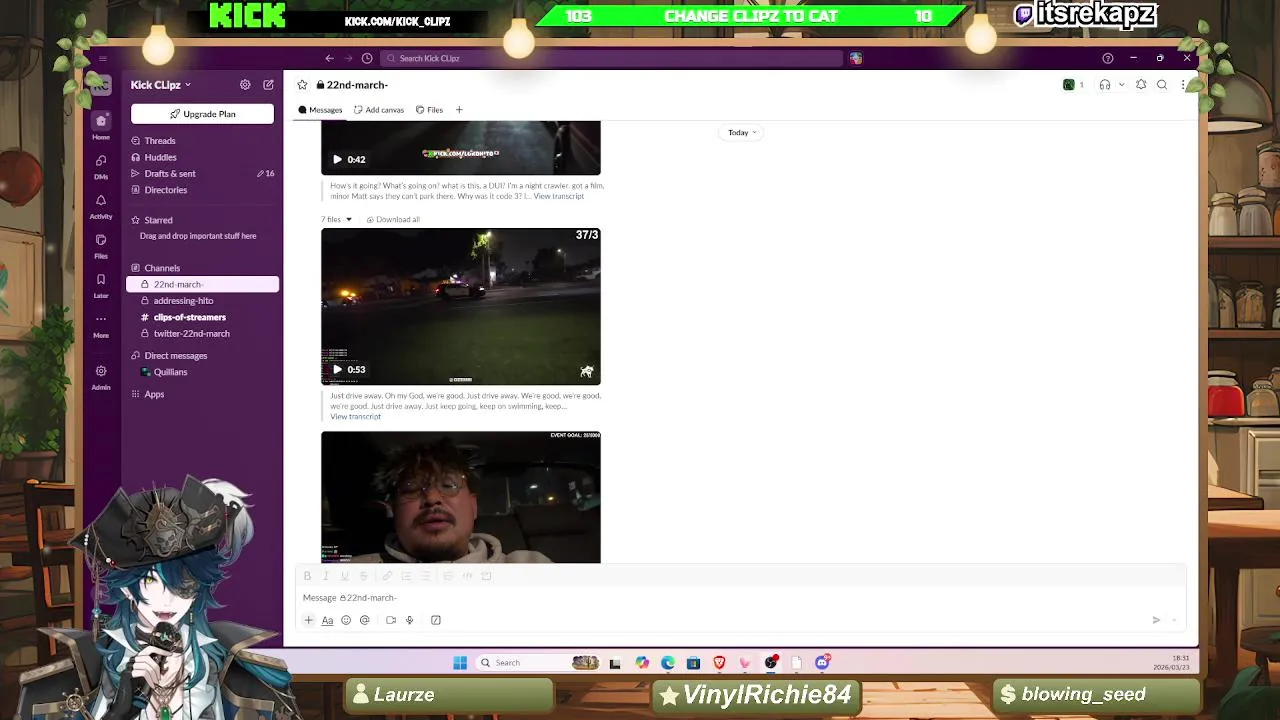This screenshot has height=720, width=1280.
Task: Open the Activity bell panel
Action: pos(101,206)
